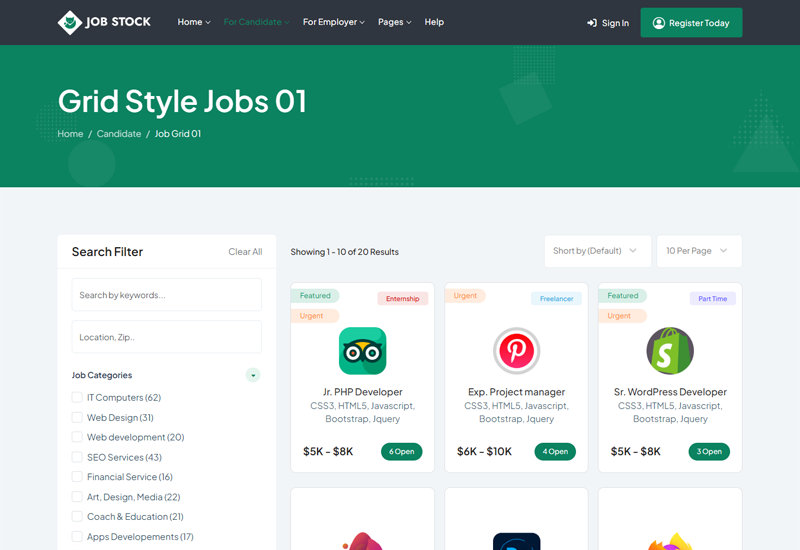This screenshot has width=800, height=550.
Task: Click the Search Filter heading
Action: tap(107, 252)
